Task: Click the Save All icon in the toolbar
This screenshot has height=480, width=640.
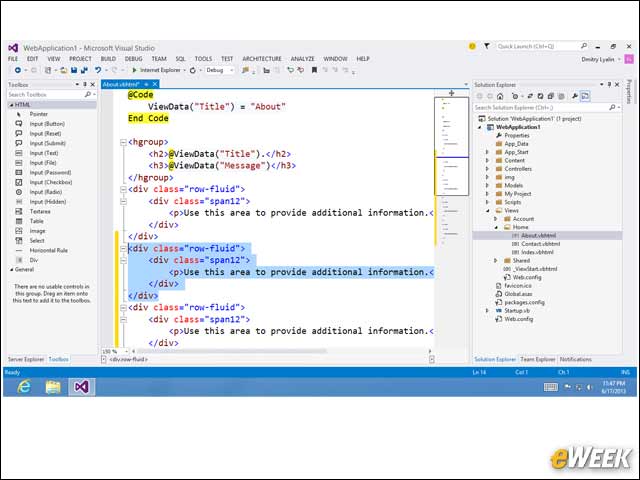Action: (84, 70)
